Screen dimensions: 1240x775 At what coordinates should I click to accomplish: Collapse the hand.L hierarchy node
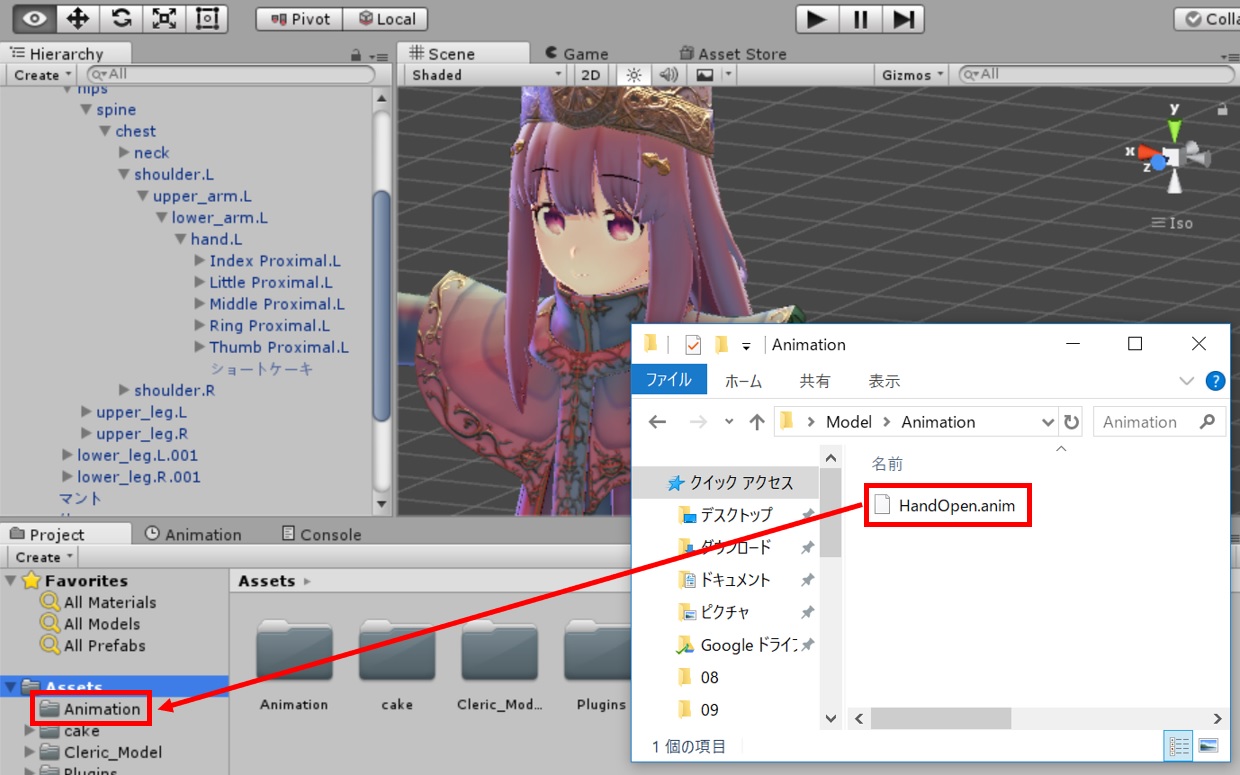[x=181, y=239]
